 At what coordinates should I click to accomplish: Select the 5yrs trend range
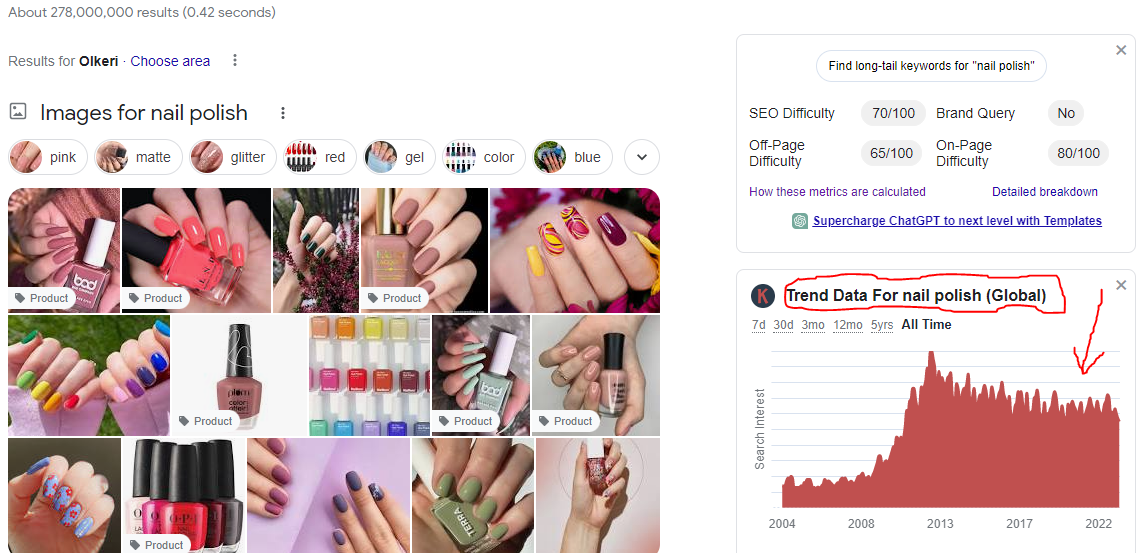[882, 325]
